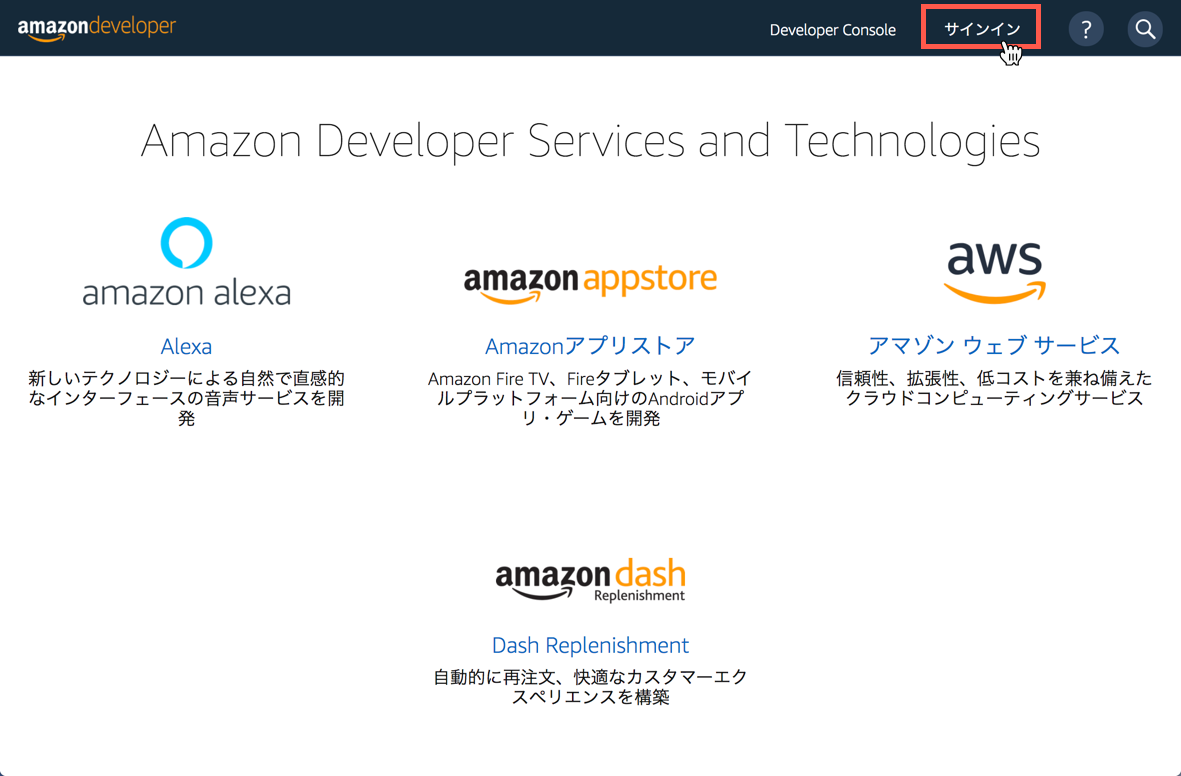1181x776 pixels.
Task: Click the Fire TV appstore description text
Action: (590, 398)
